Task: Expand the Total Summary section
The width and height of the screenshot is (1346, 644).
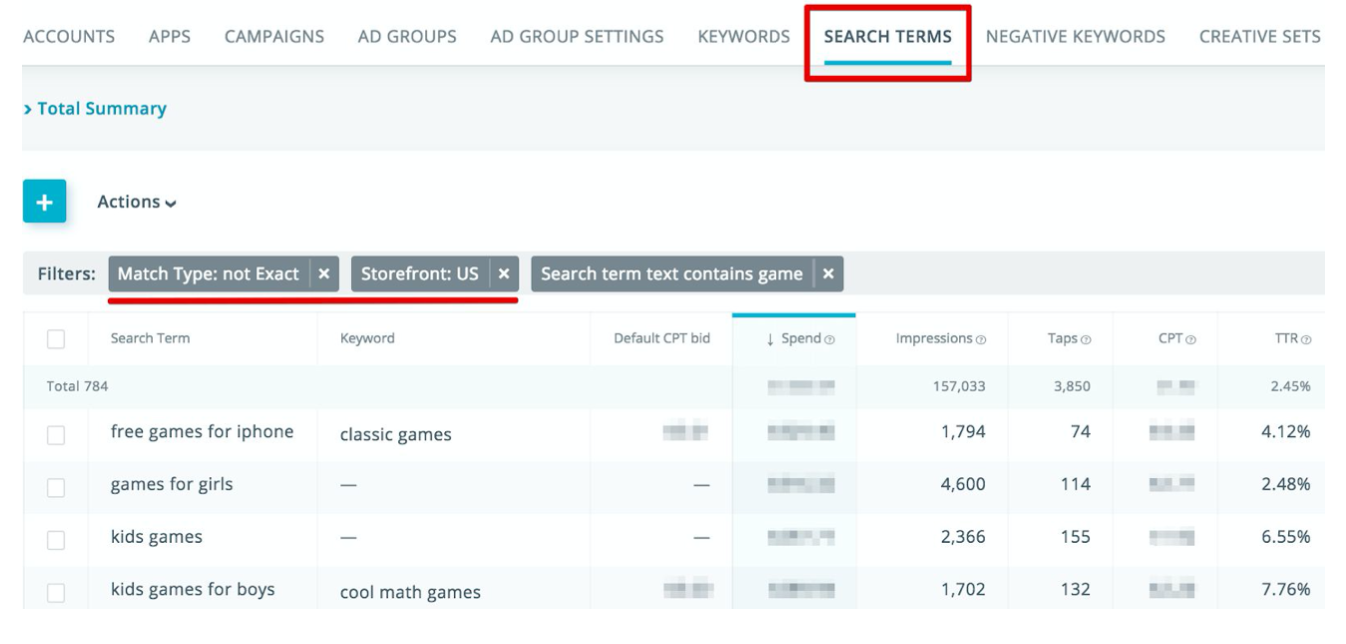Action: coord(95,109)
